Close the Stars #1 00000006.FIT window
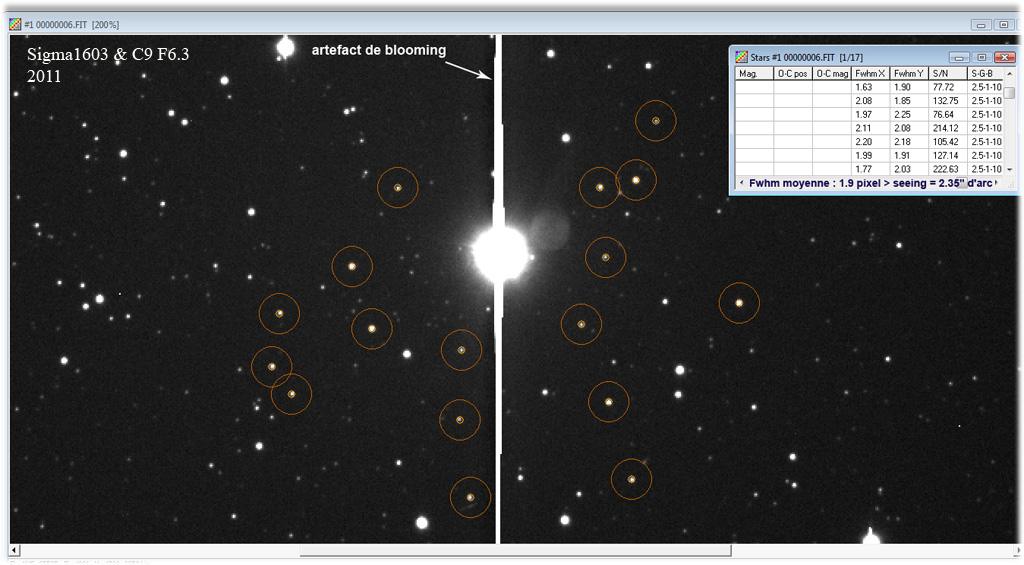 (1004, 57)
